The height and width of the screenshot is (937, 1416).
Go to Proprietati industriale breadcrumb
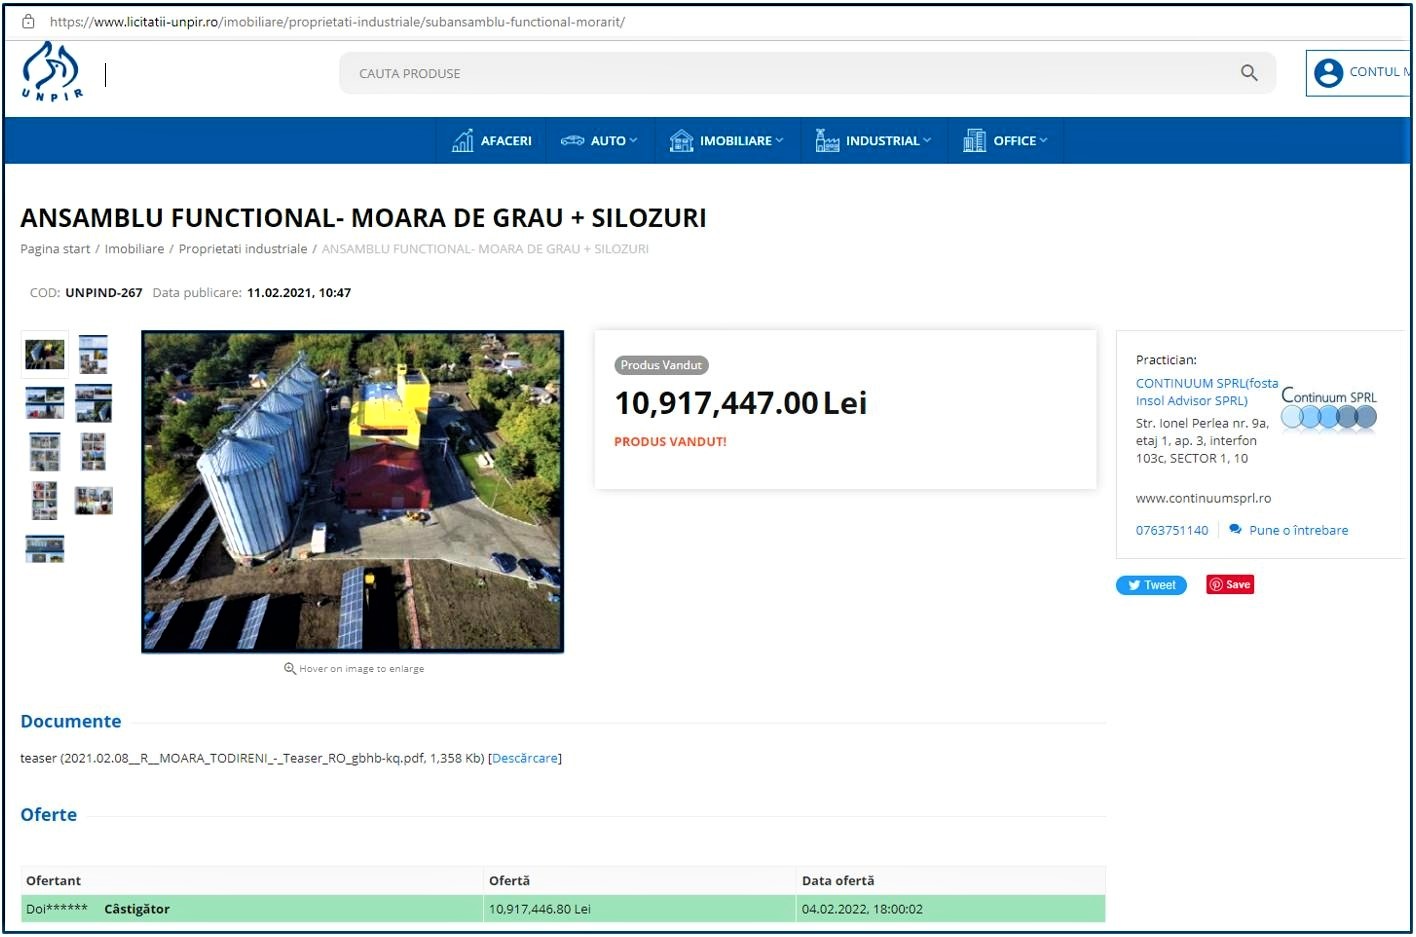[x=242, y=249]
